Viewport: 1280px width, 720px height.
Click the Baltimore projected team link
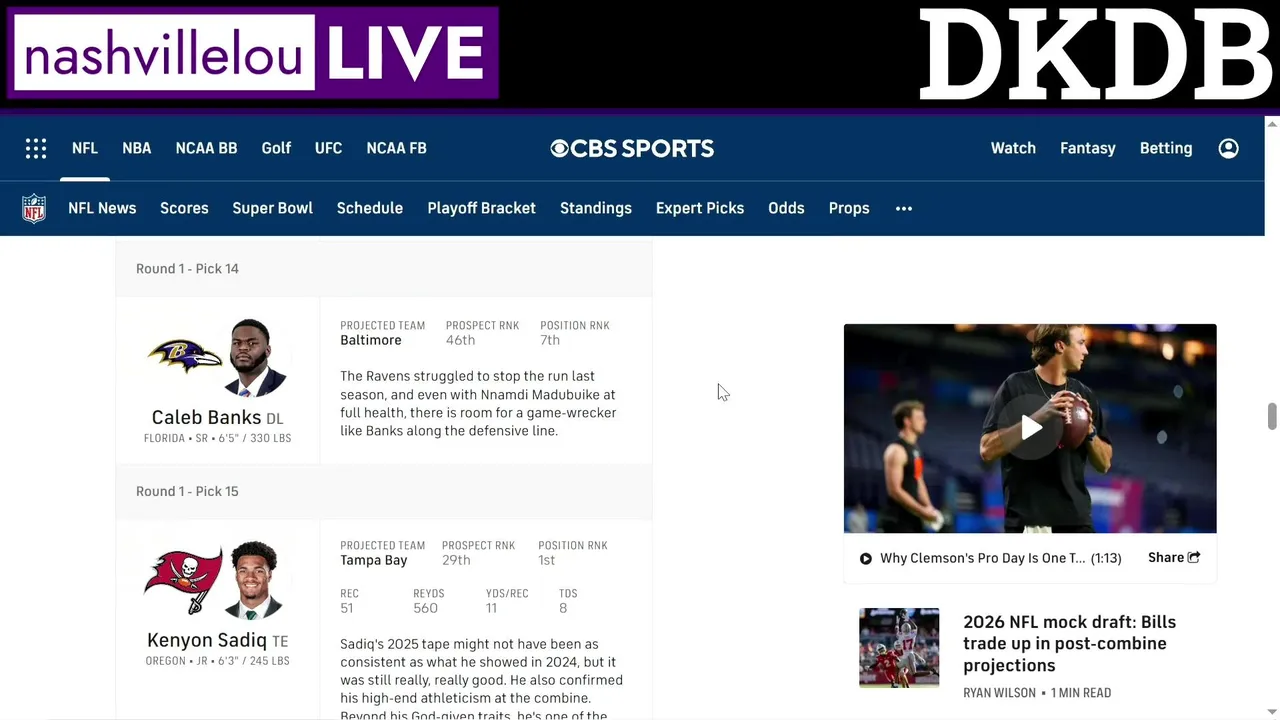pyautogui.click(x=371, y=340)
